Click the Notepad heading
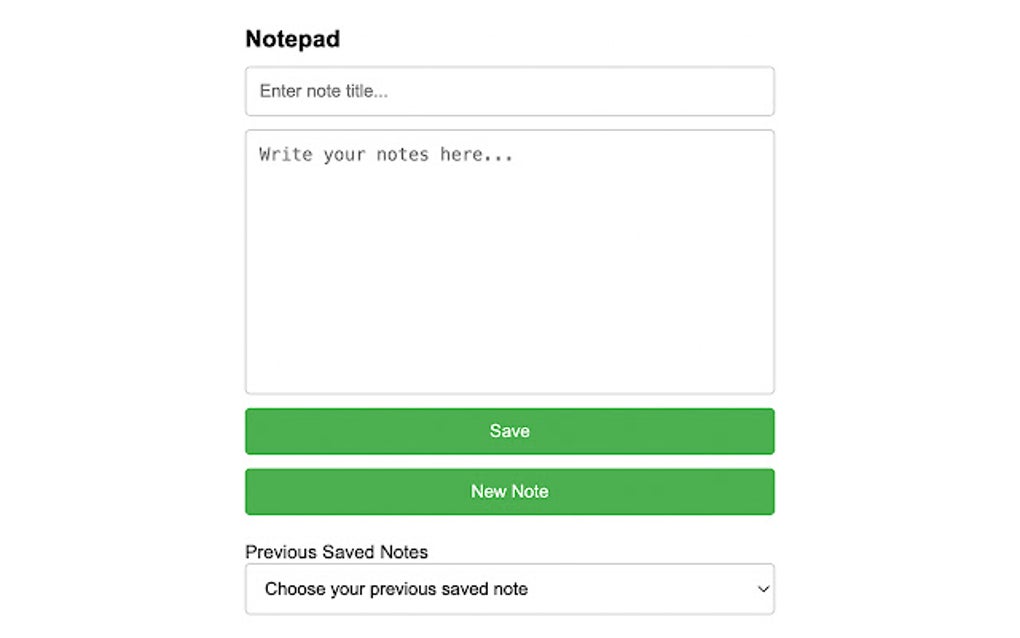This screenshot has height=638, width=1020. [292, 39]
